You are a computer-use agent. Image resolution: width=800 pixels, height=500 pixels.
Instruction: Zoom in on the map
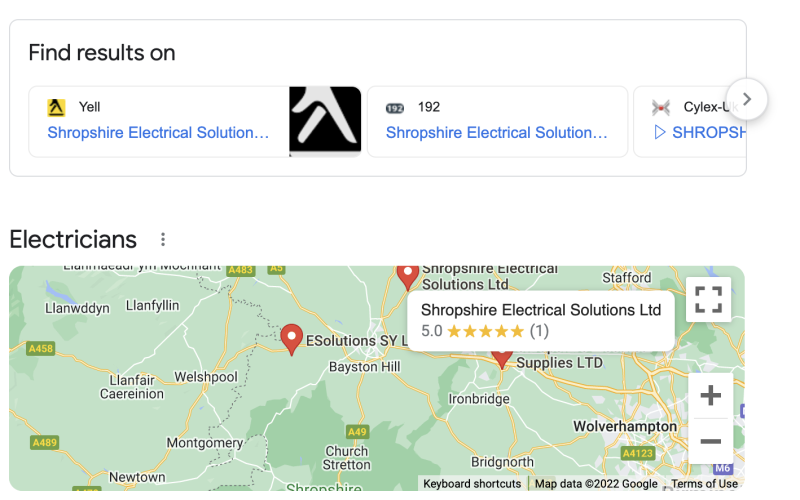pos(710,395)
